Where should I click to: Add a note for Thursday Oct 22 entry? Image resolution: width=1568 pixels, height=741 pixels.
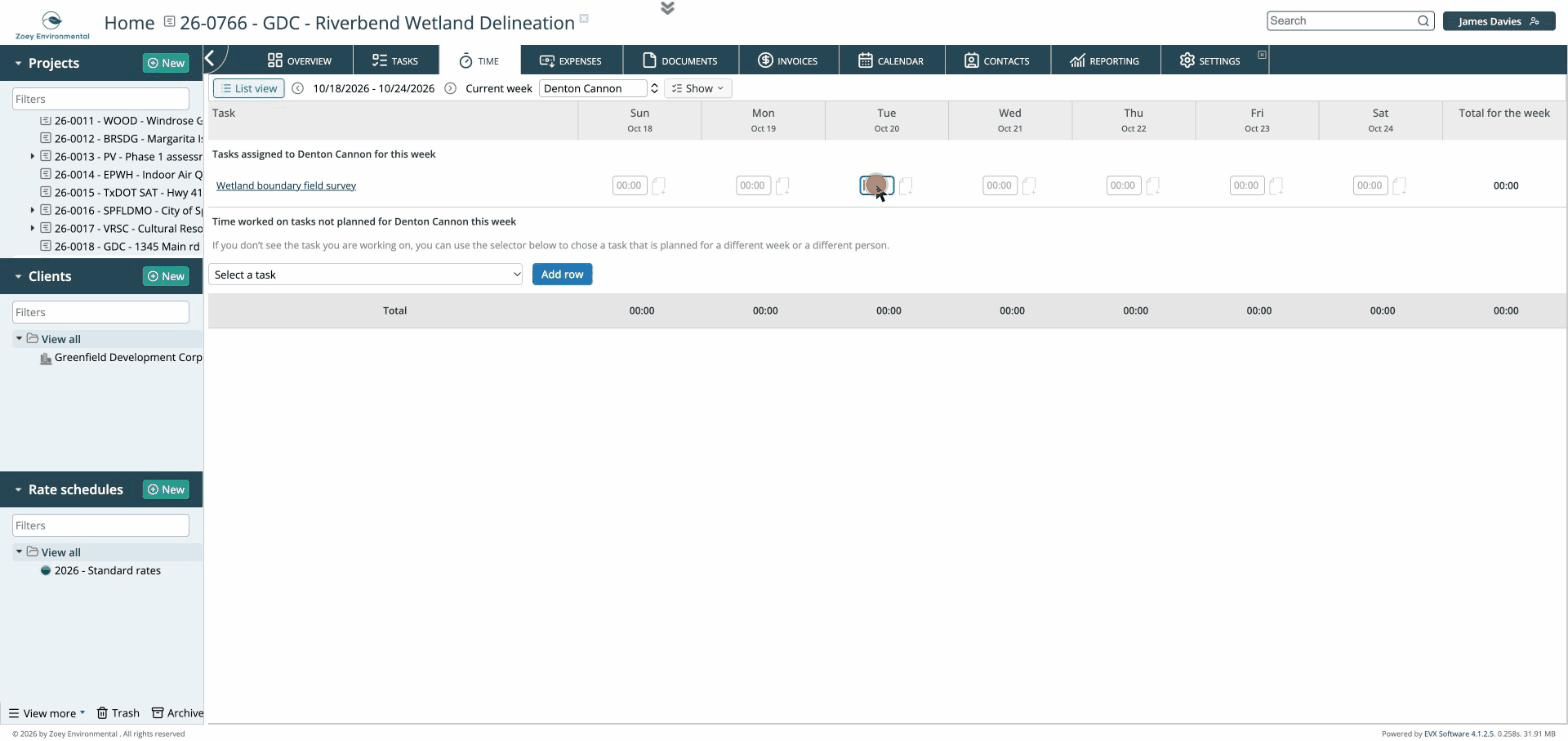pyautogui.click(x=1153, y=186)
